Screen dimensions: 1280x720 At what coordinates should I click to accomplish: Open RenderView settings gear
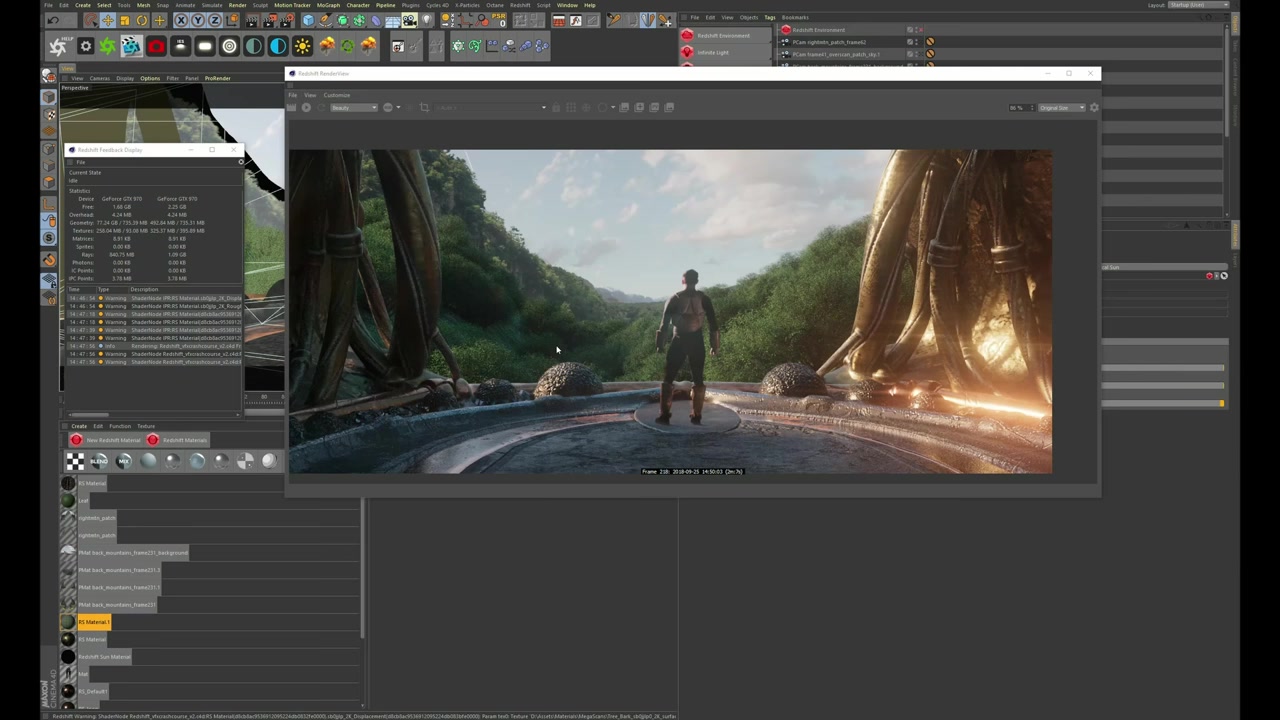(x=1094, y=107)
